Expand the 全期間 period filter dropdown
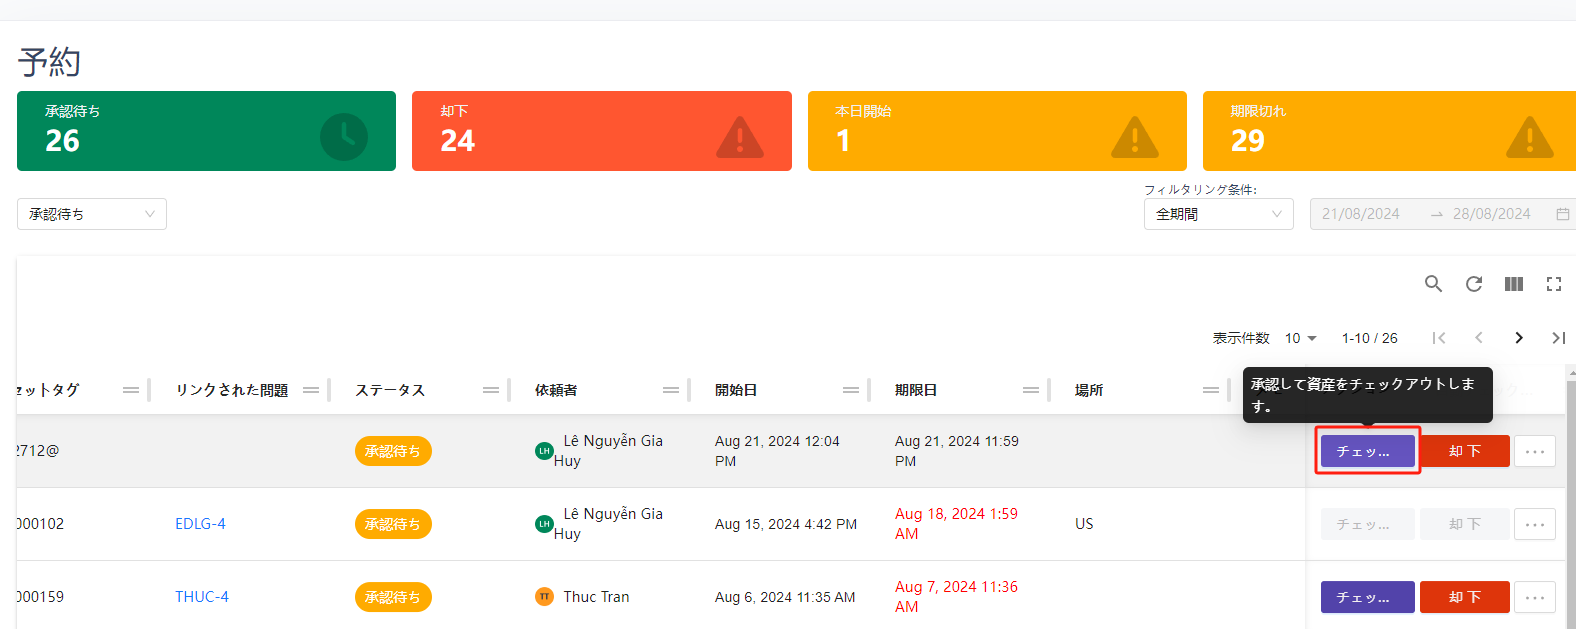This screenshot has height=629, width=1576. pos(1217,214)
